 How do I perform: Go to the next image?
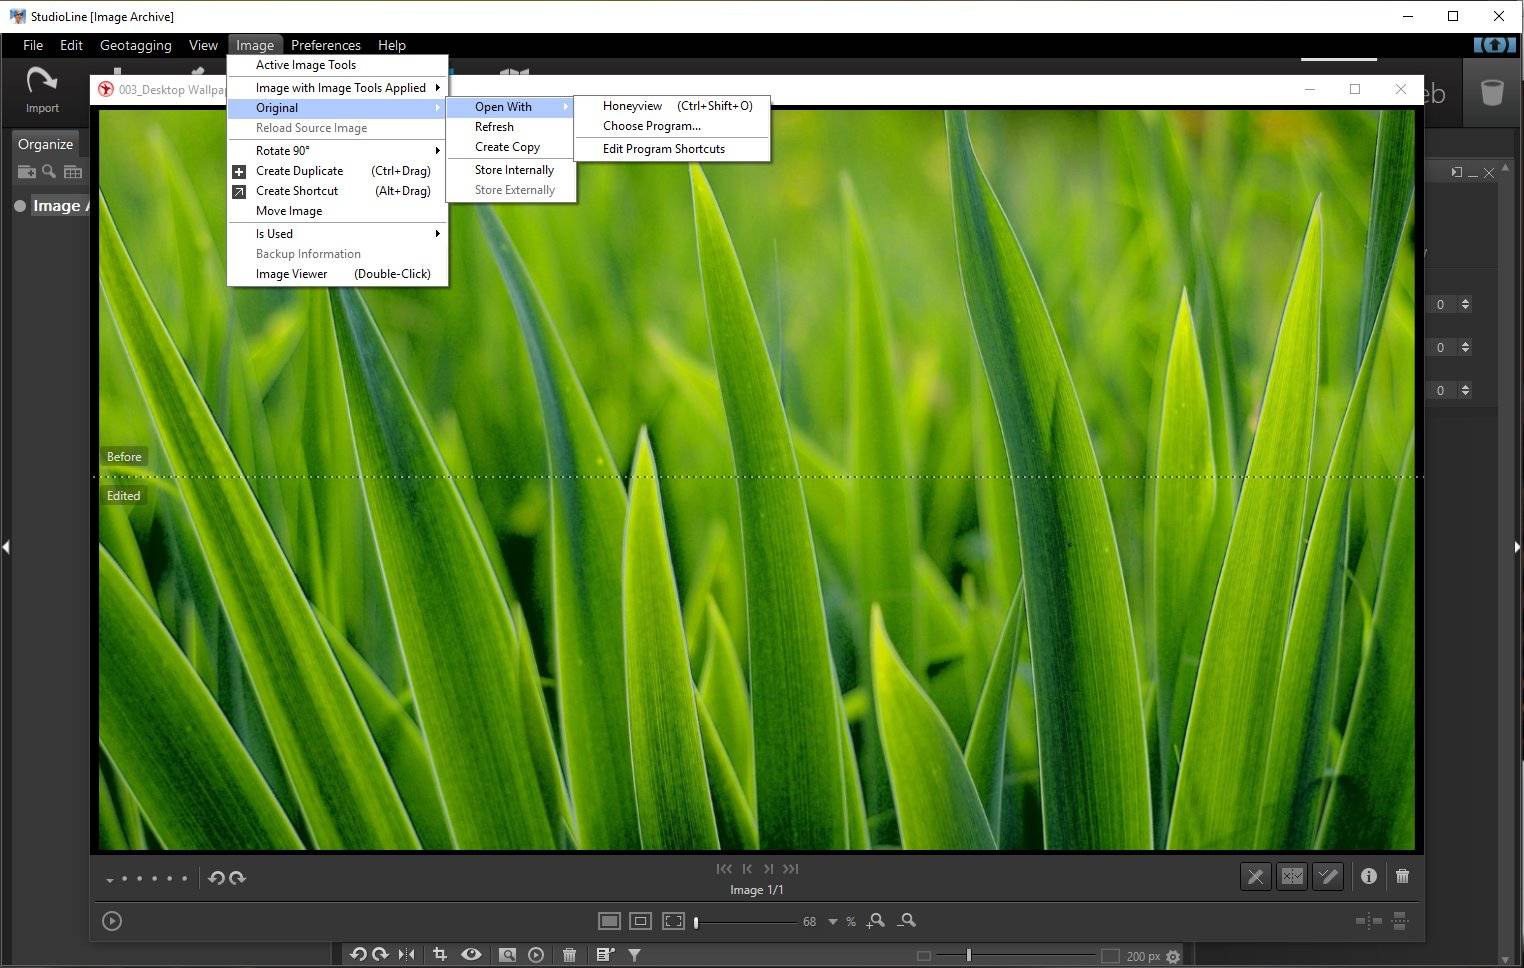tap(768, 869)
